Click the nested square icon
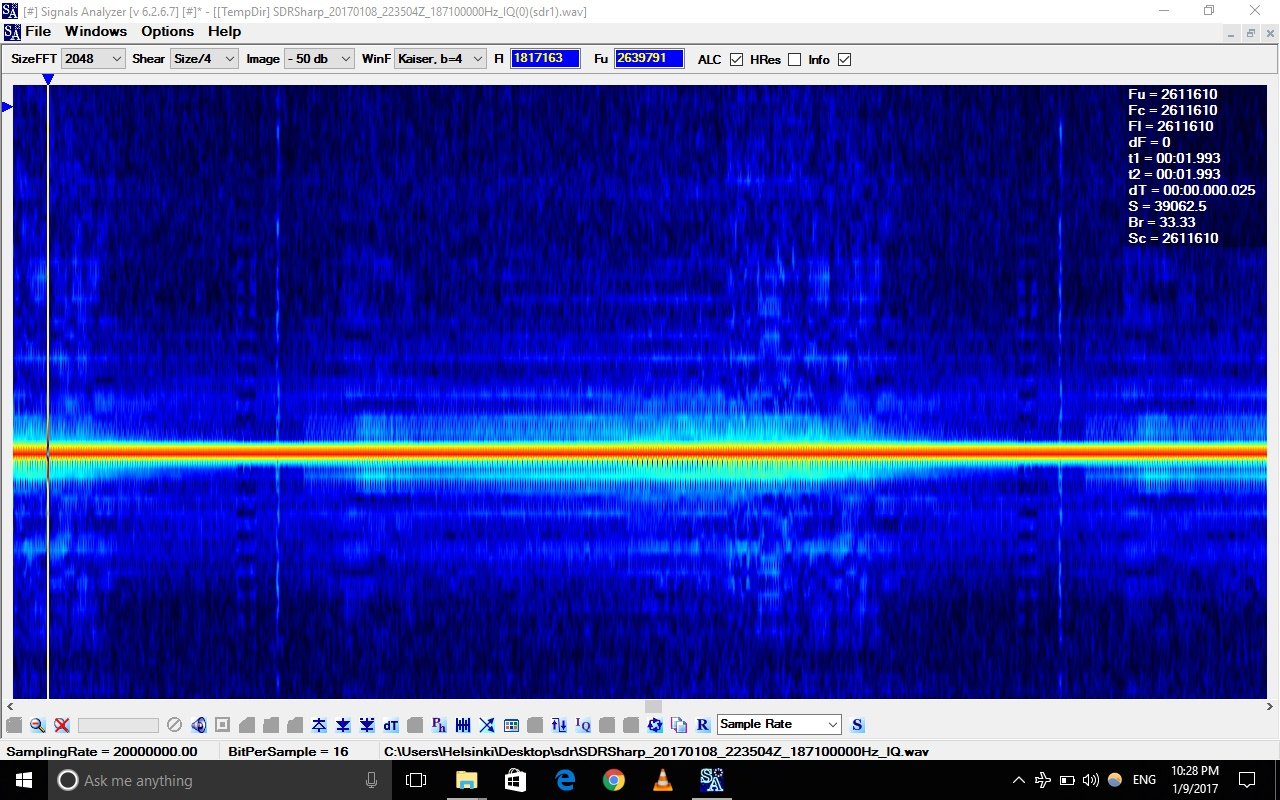This screenshot has height=800, width=1280. click(x=222, y=725)
